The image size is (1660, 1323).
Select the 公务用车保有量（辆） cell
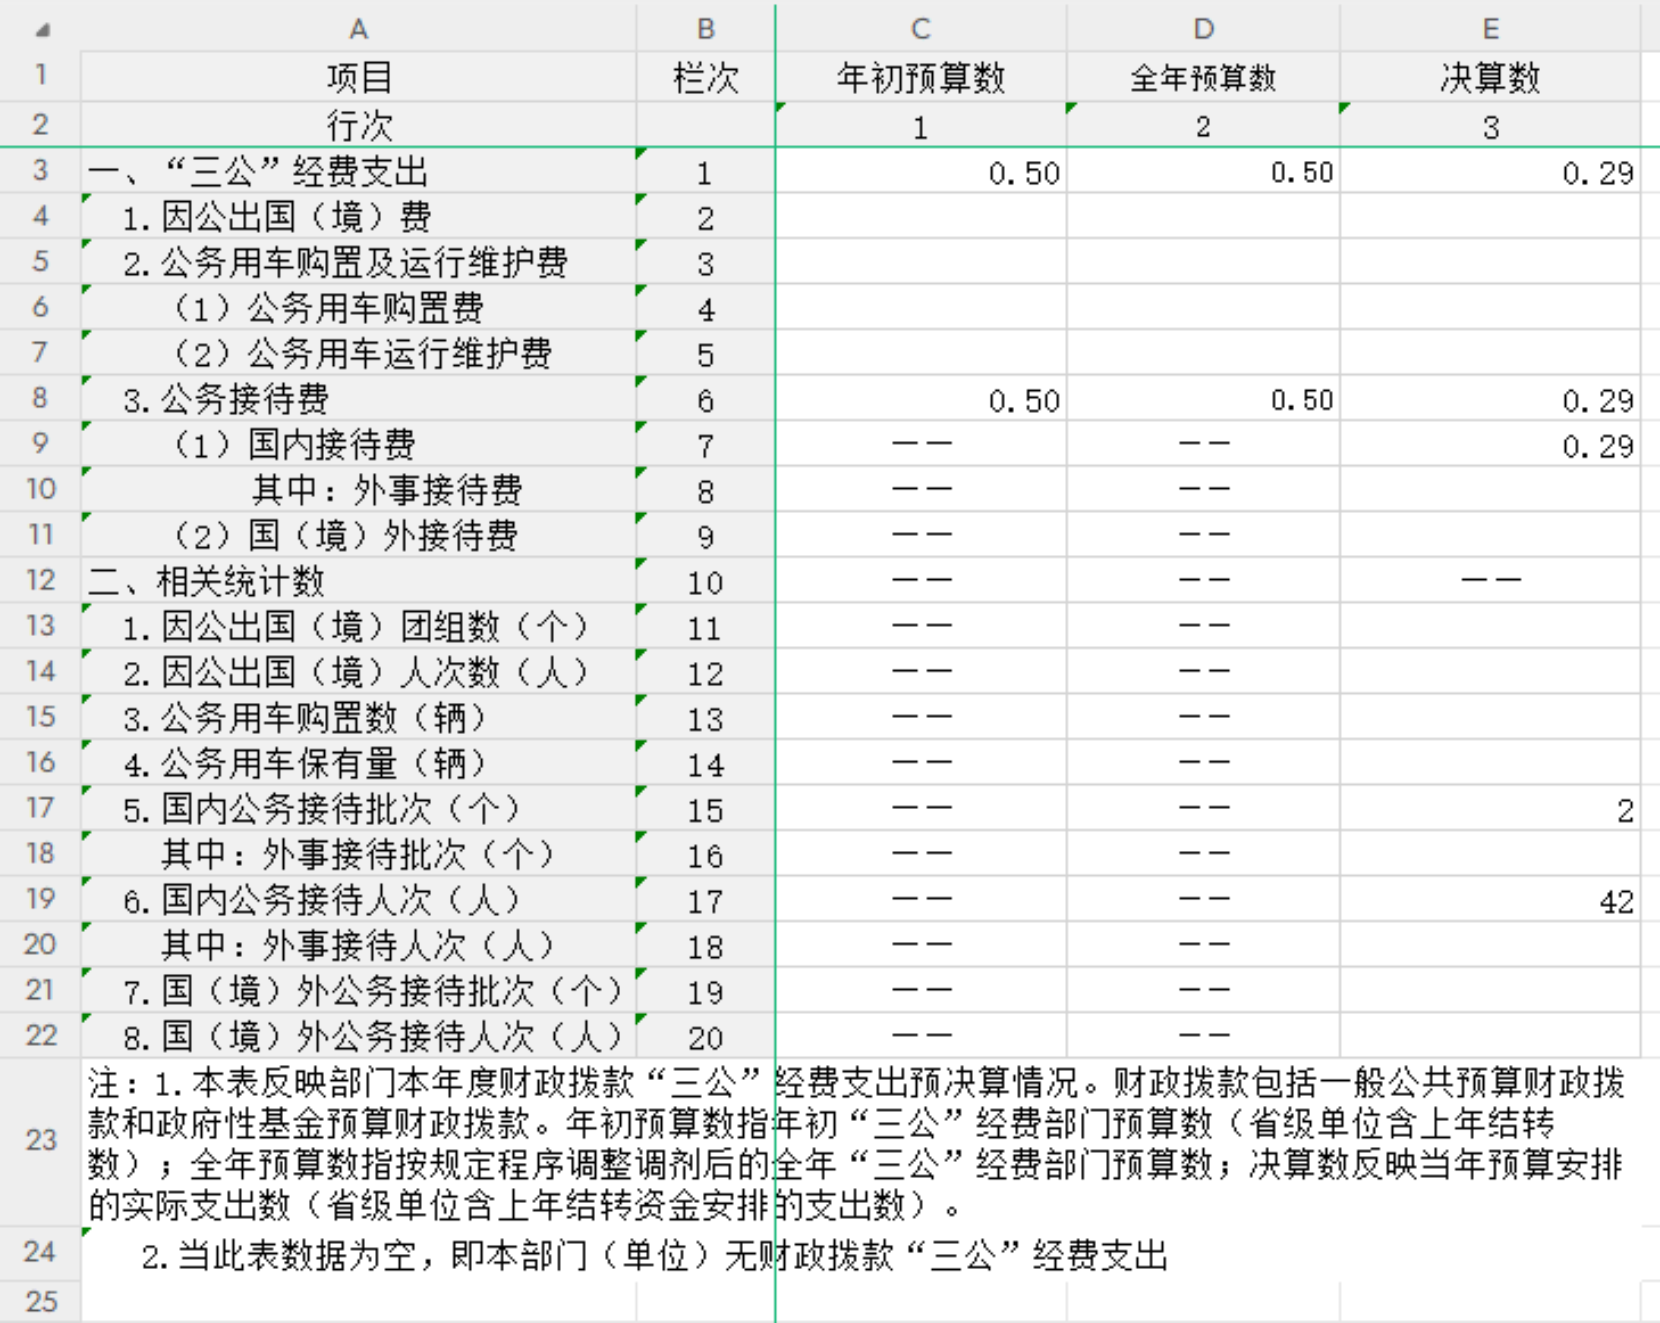358,764
